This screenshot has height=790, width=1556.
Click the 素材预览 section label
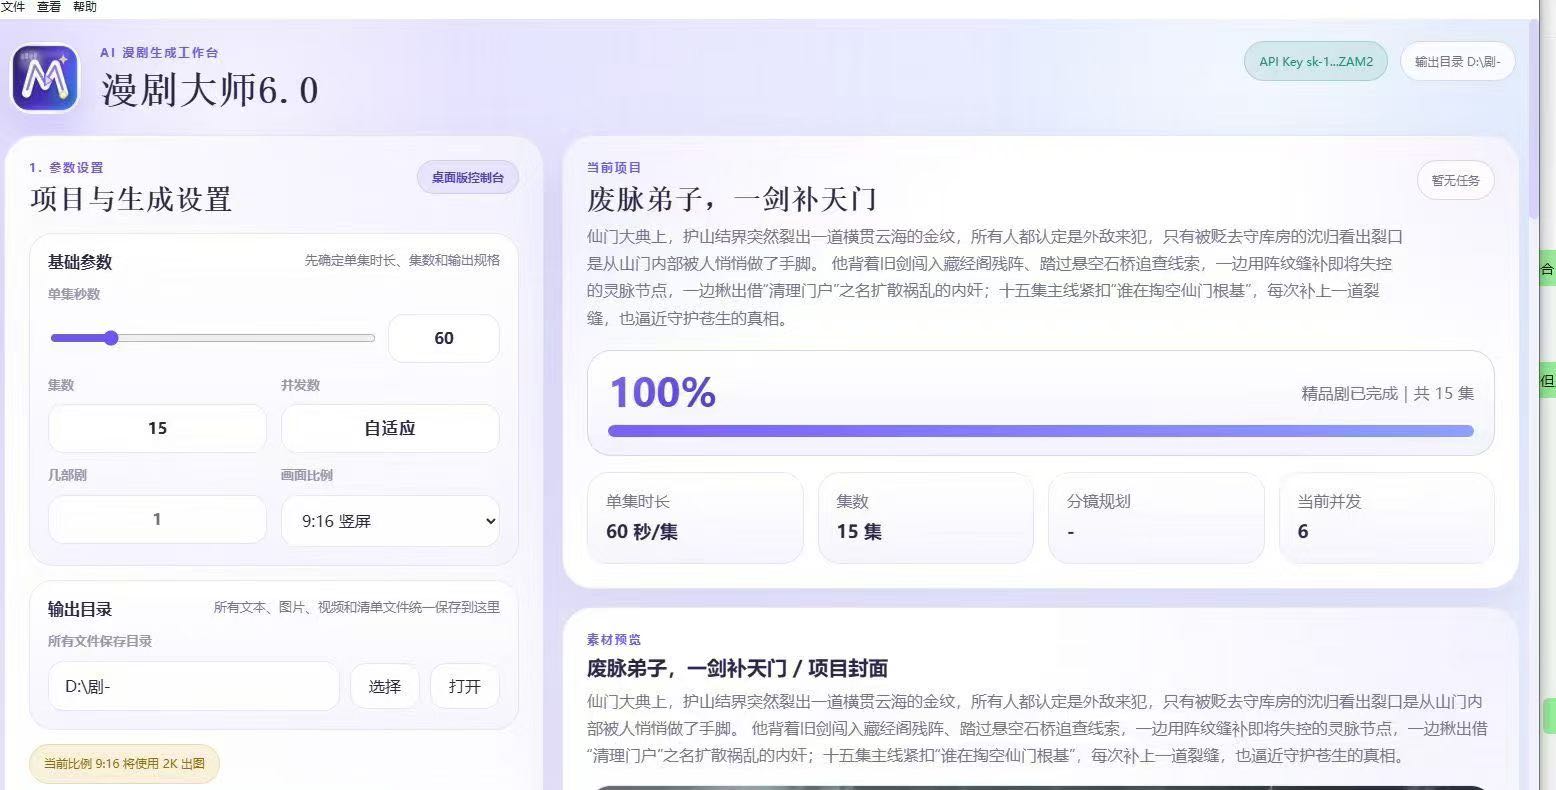pos(614,640)
